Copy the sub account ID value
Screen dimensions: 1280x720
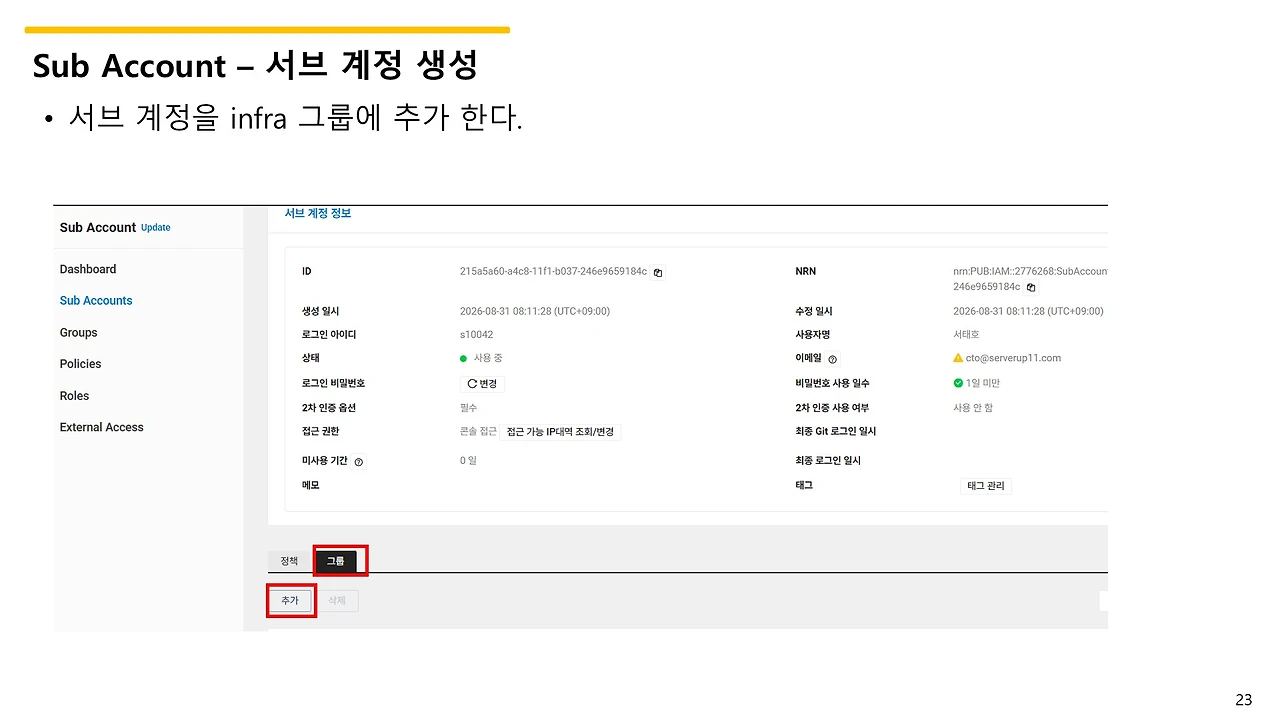click(x=658, y=272)
